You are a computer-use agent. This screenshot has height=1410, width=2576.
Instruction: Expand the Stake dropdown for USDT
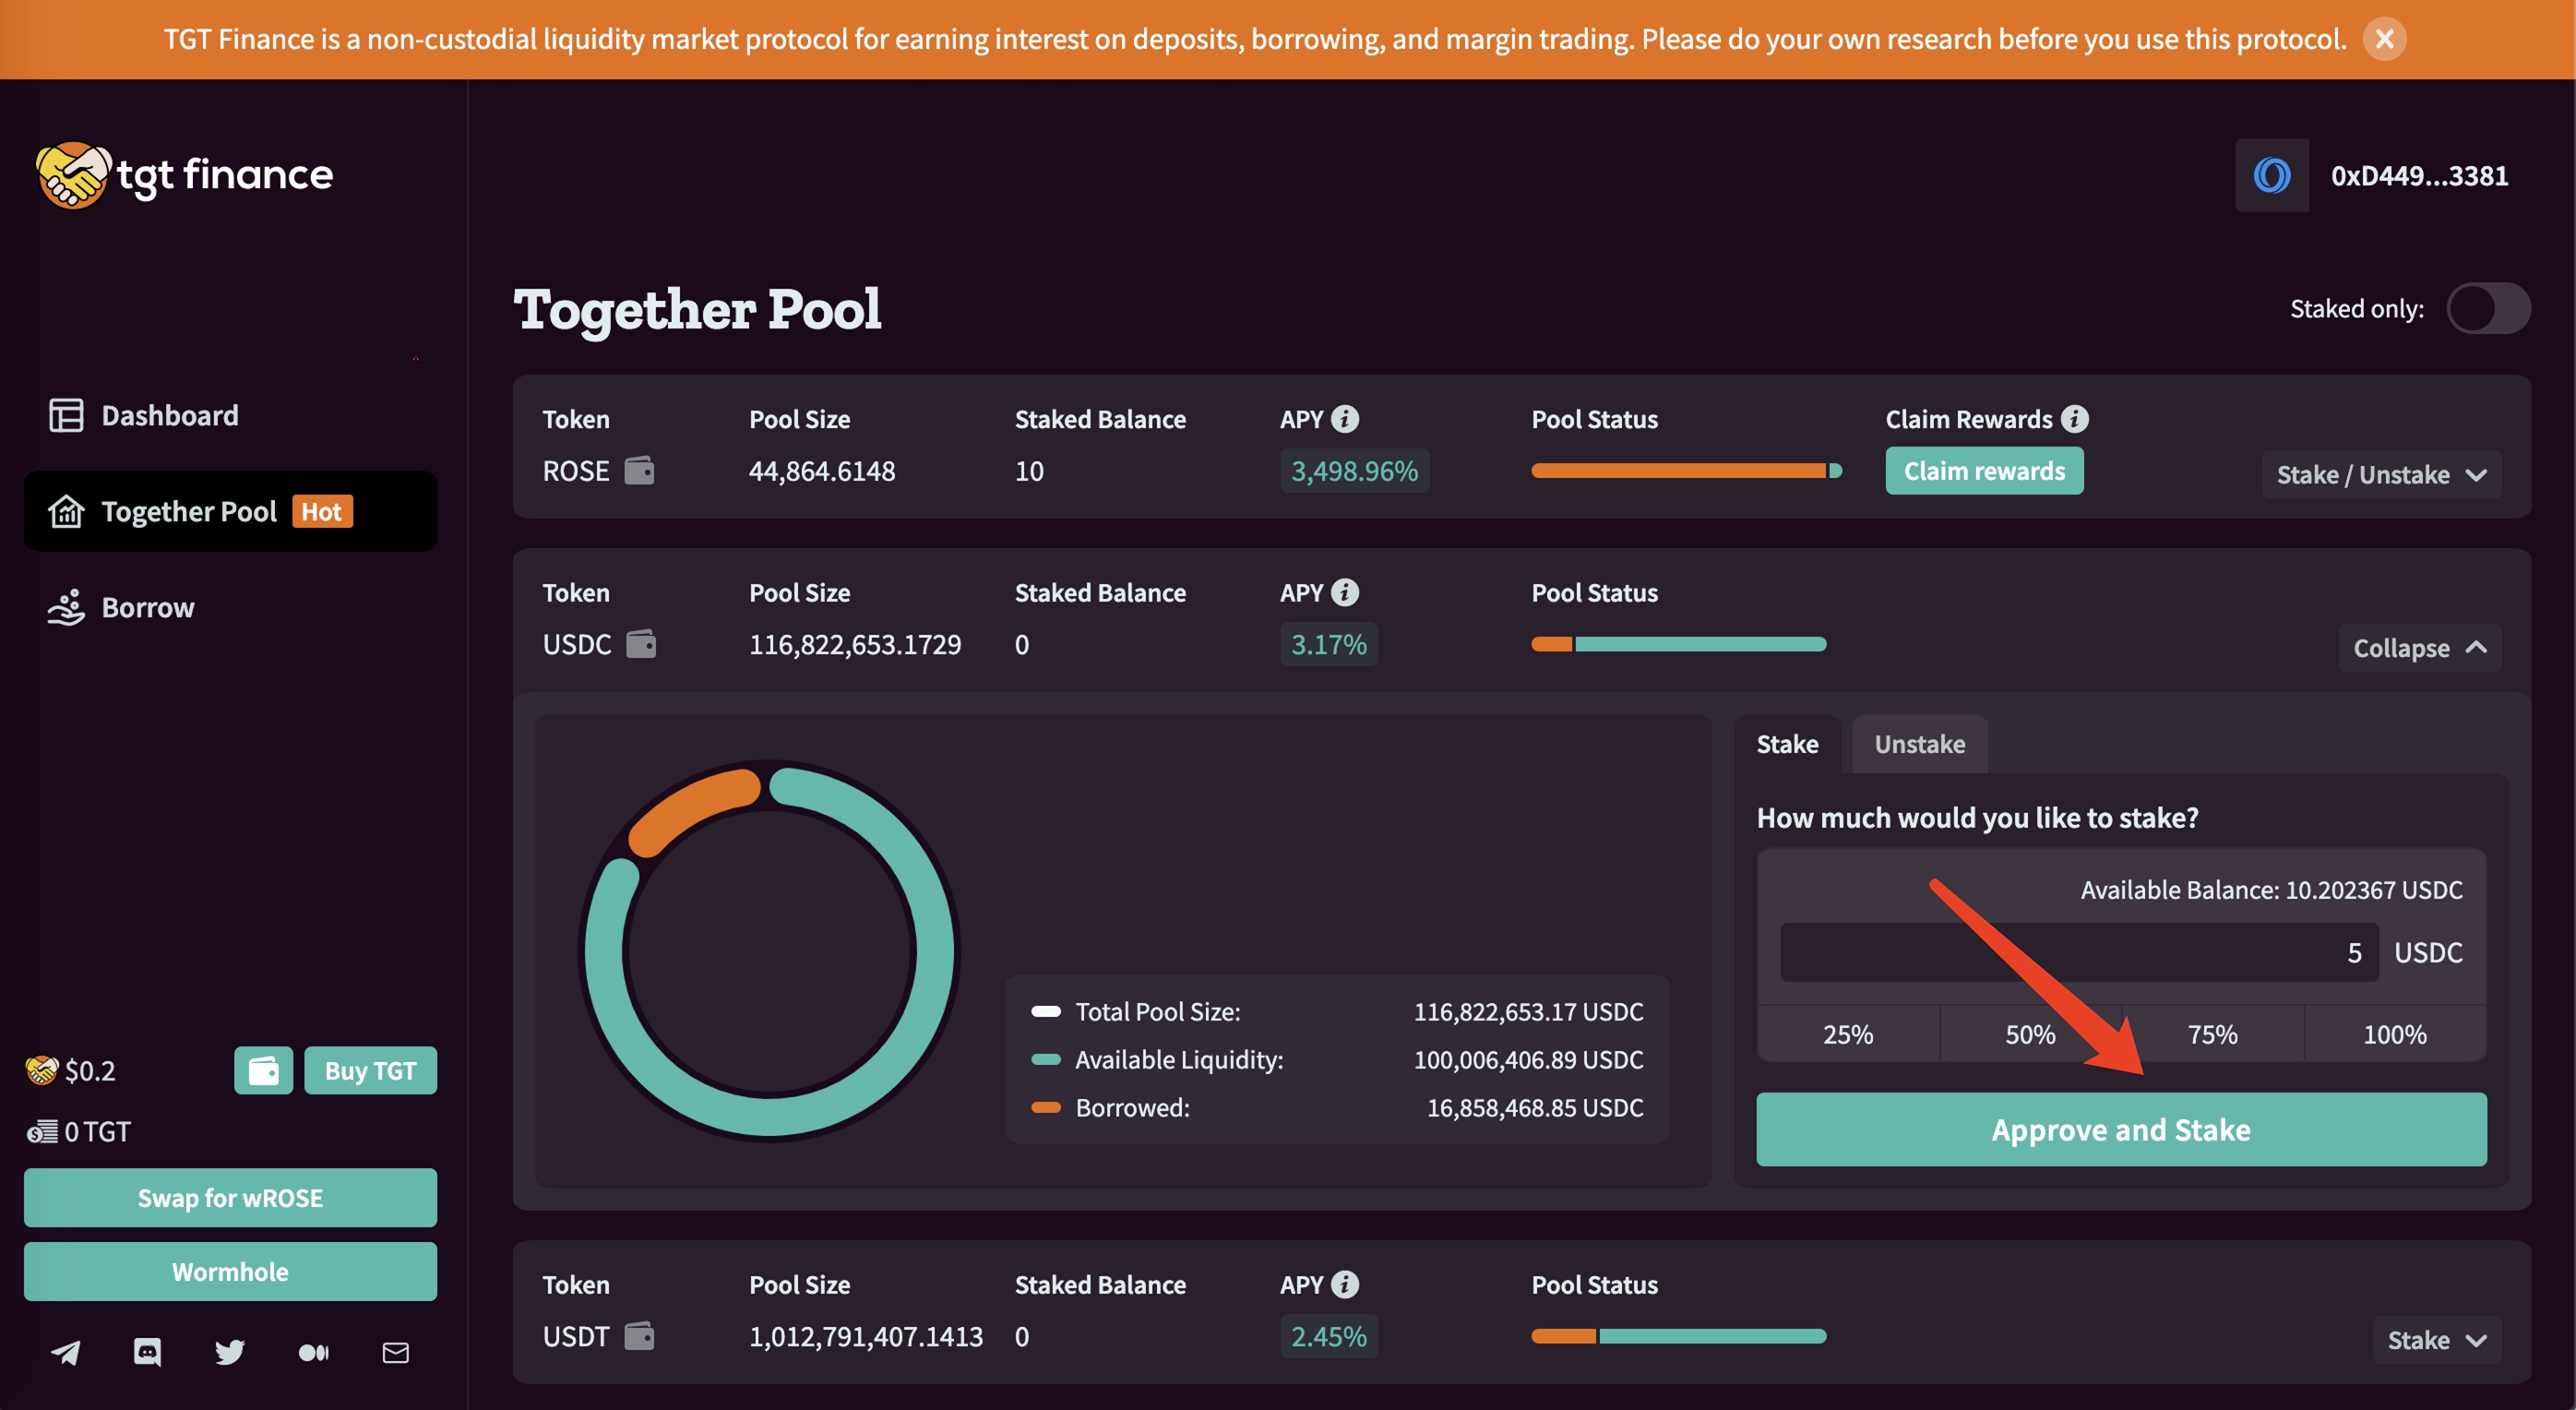[x=2436, y=1339]
